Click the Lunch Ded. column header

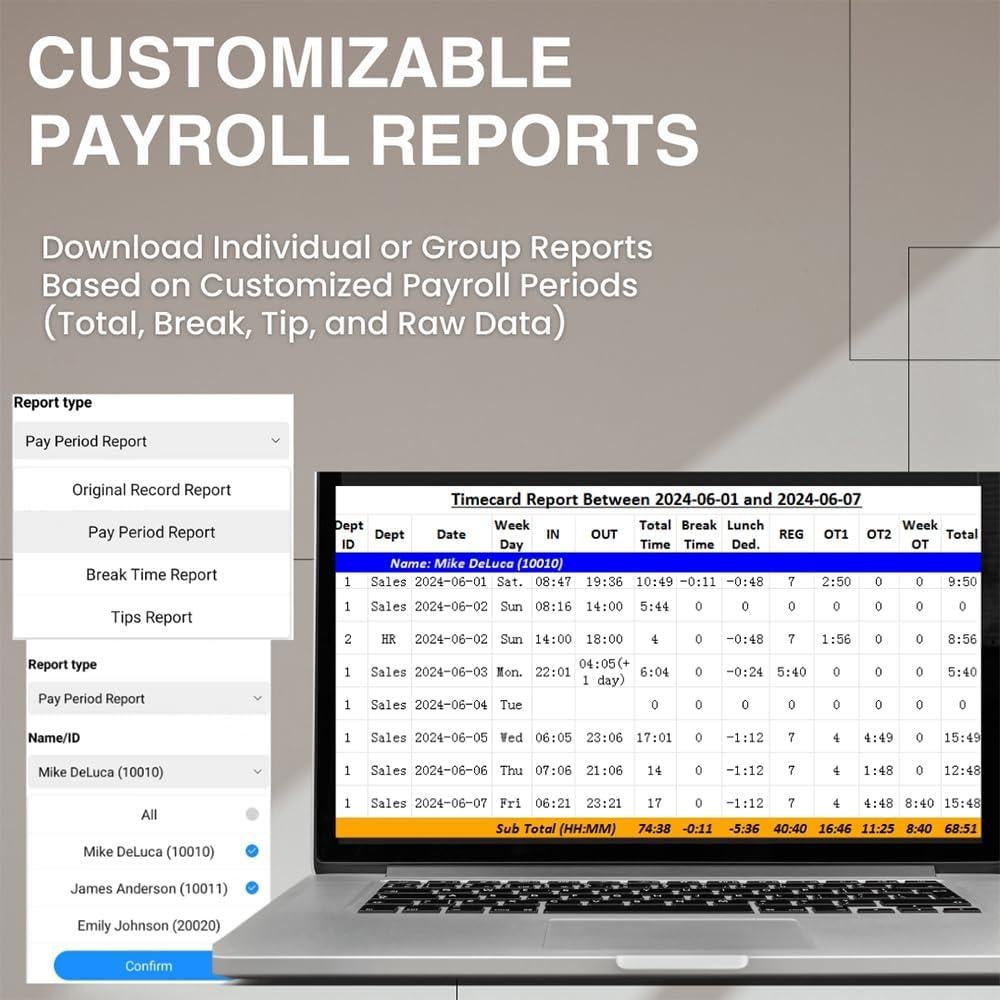[745, 534]
